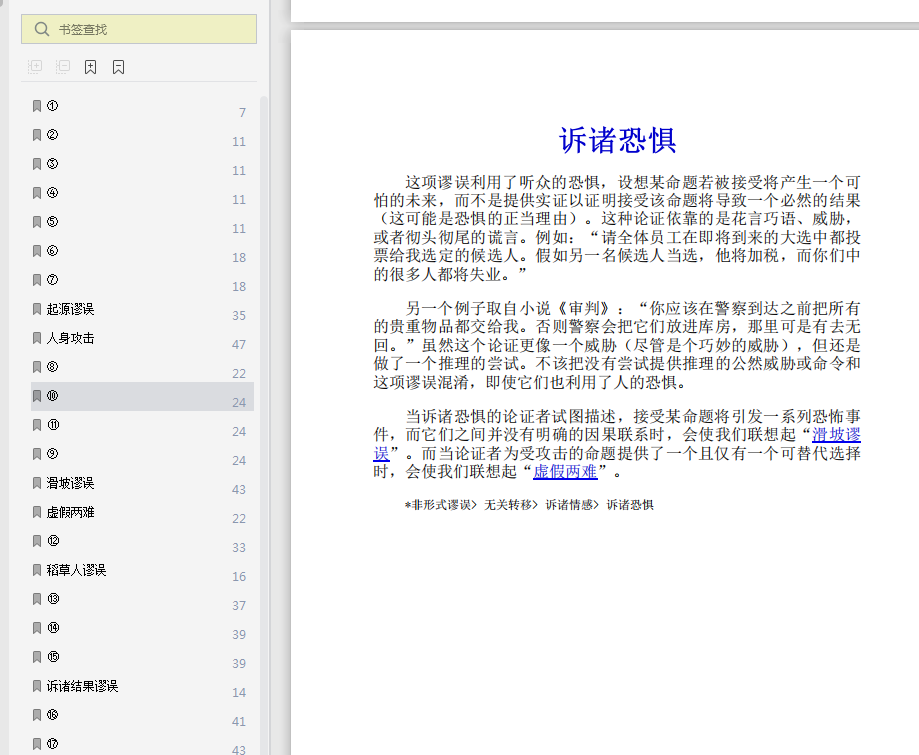The image size is (919, 755).
Task: Focus the 书签查找 search field
Action: coord(139,29)
